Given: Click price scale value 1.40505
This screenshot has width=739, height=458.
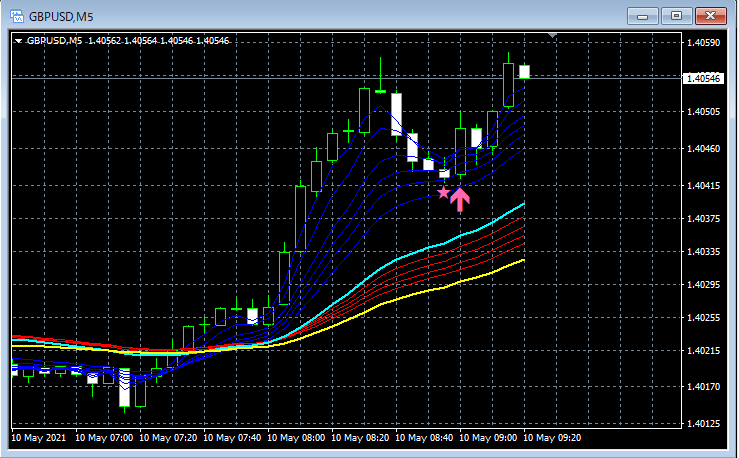Looking at the screenshot, I should (x=704, y=112).
